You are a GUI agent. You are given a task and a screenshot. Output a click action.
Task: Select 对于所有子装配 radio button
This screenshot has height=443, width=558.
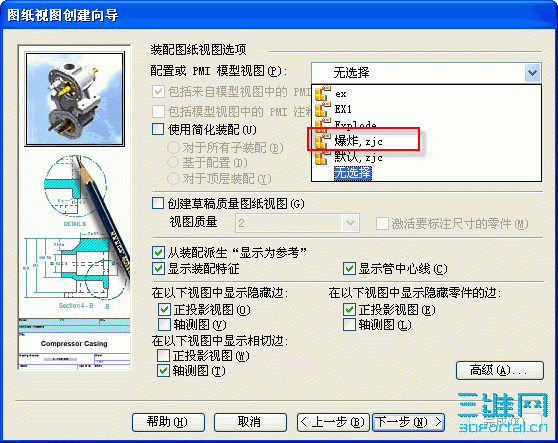(173, 147)
